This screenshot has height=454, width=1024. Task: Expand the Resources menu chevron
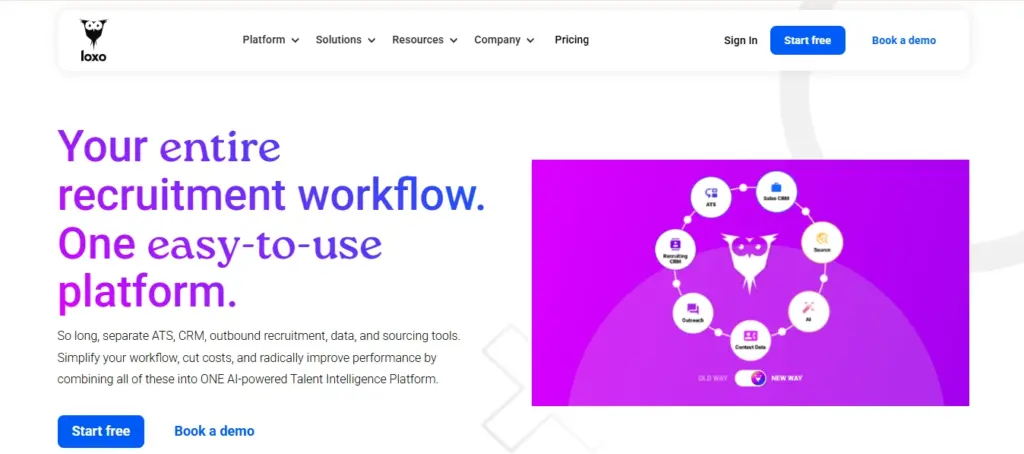(x=453, y=41)
